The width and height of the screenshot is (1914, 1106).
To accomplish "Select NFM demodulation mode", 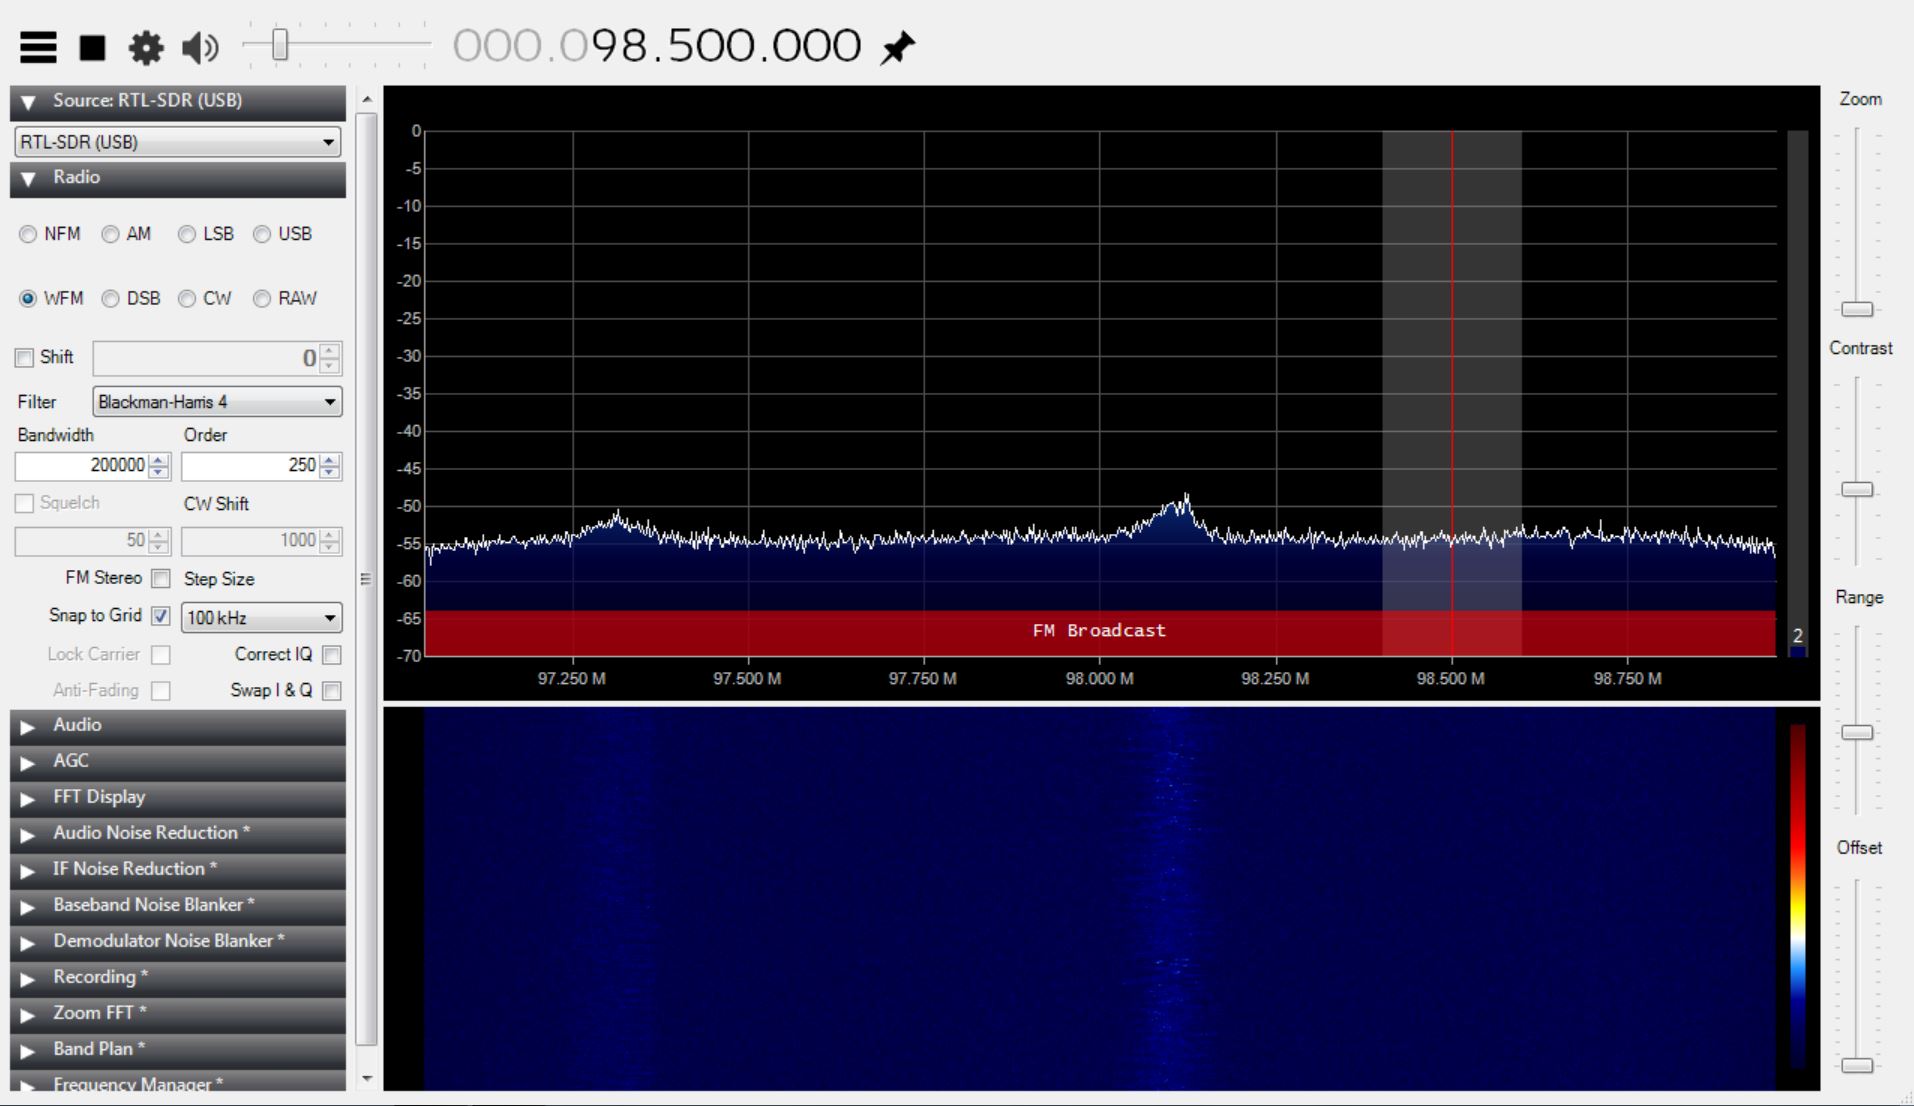I will [28, 234].
